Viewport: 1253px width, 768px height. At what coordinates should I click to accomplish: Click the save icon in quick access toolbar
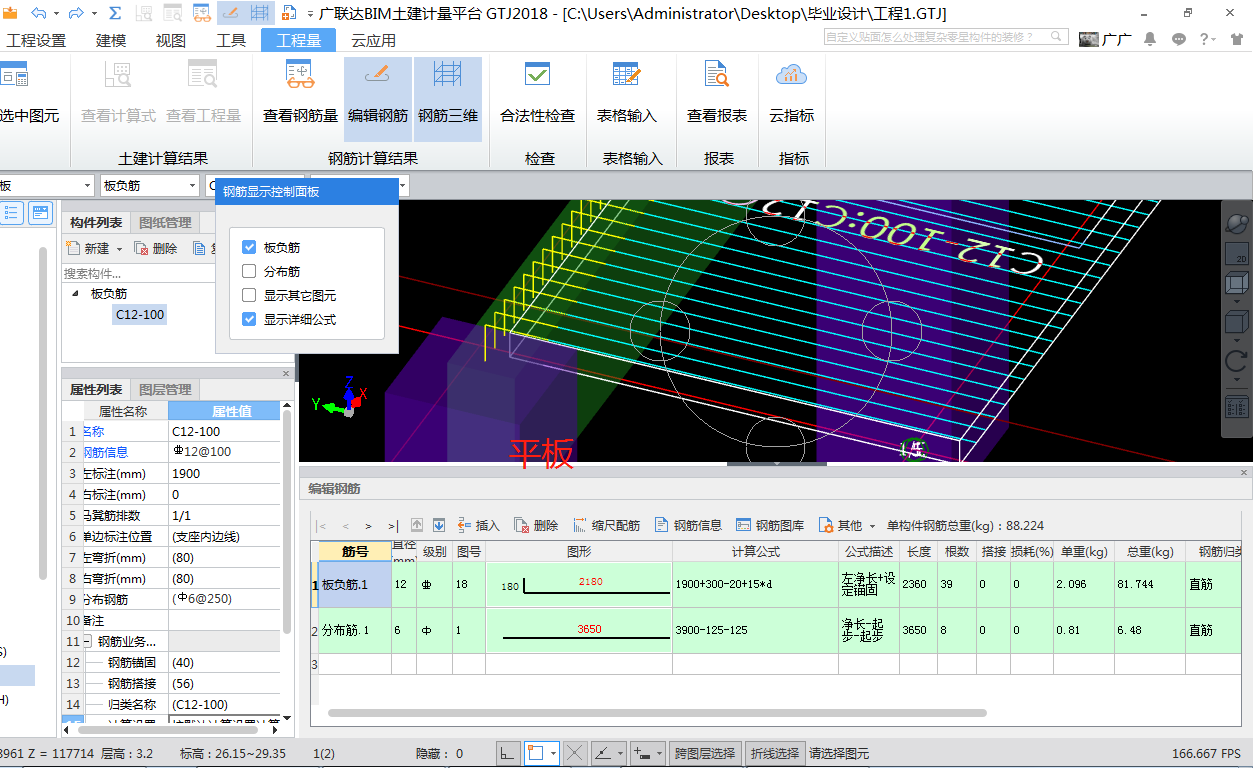point(11,13)
